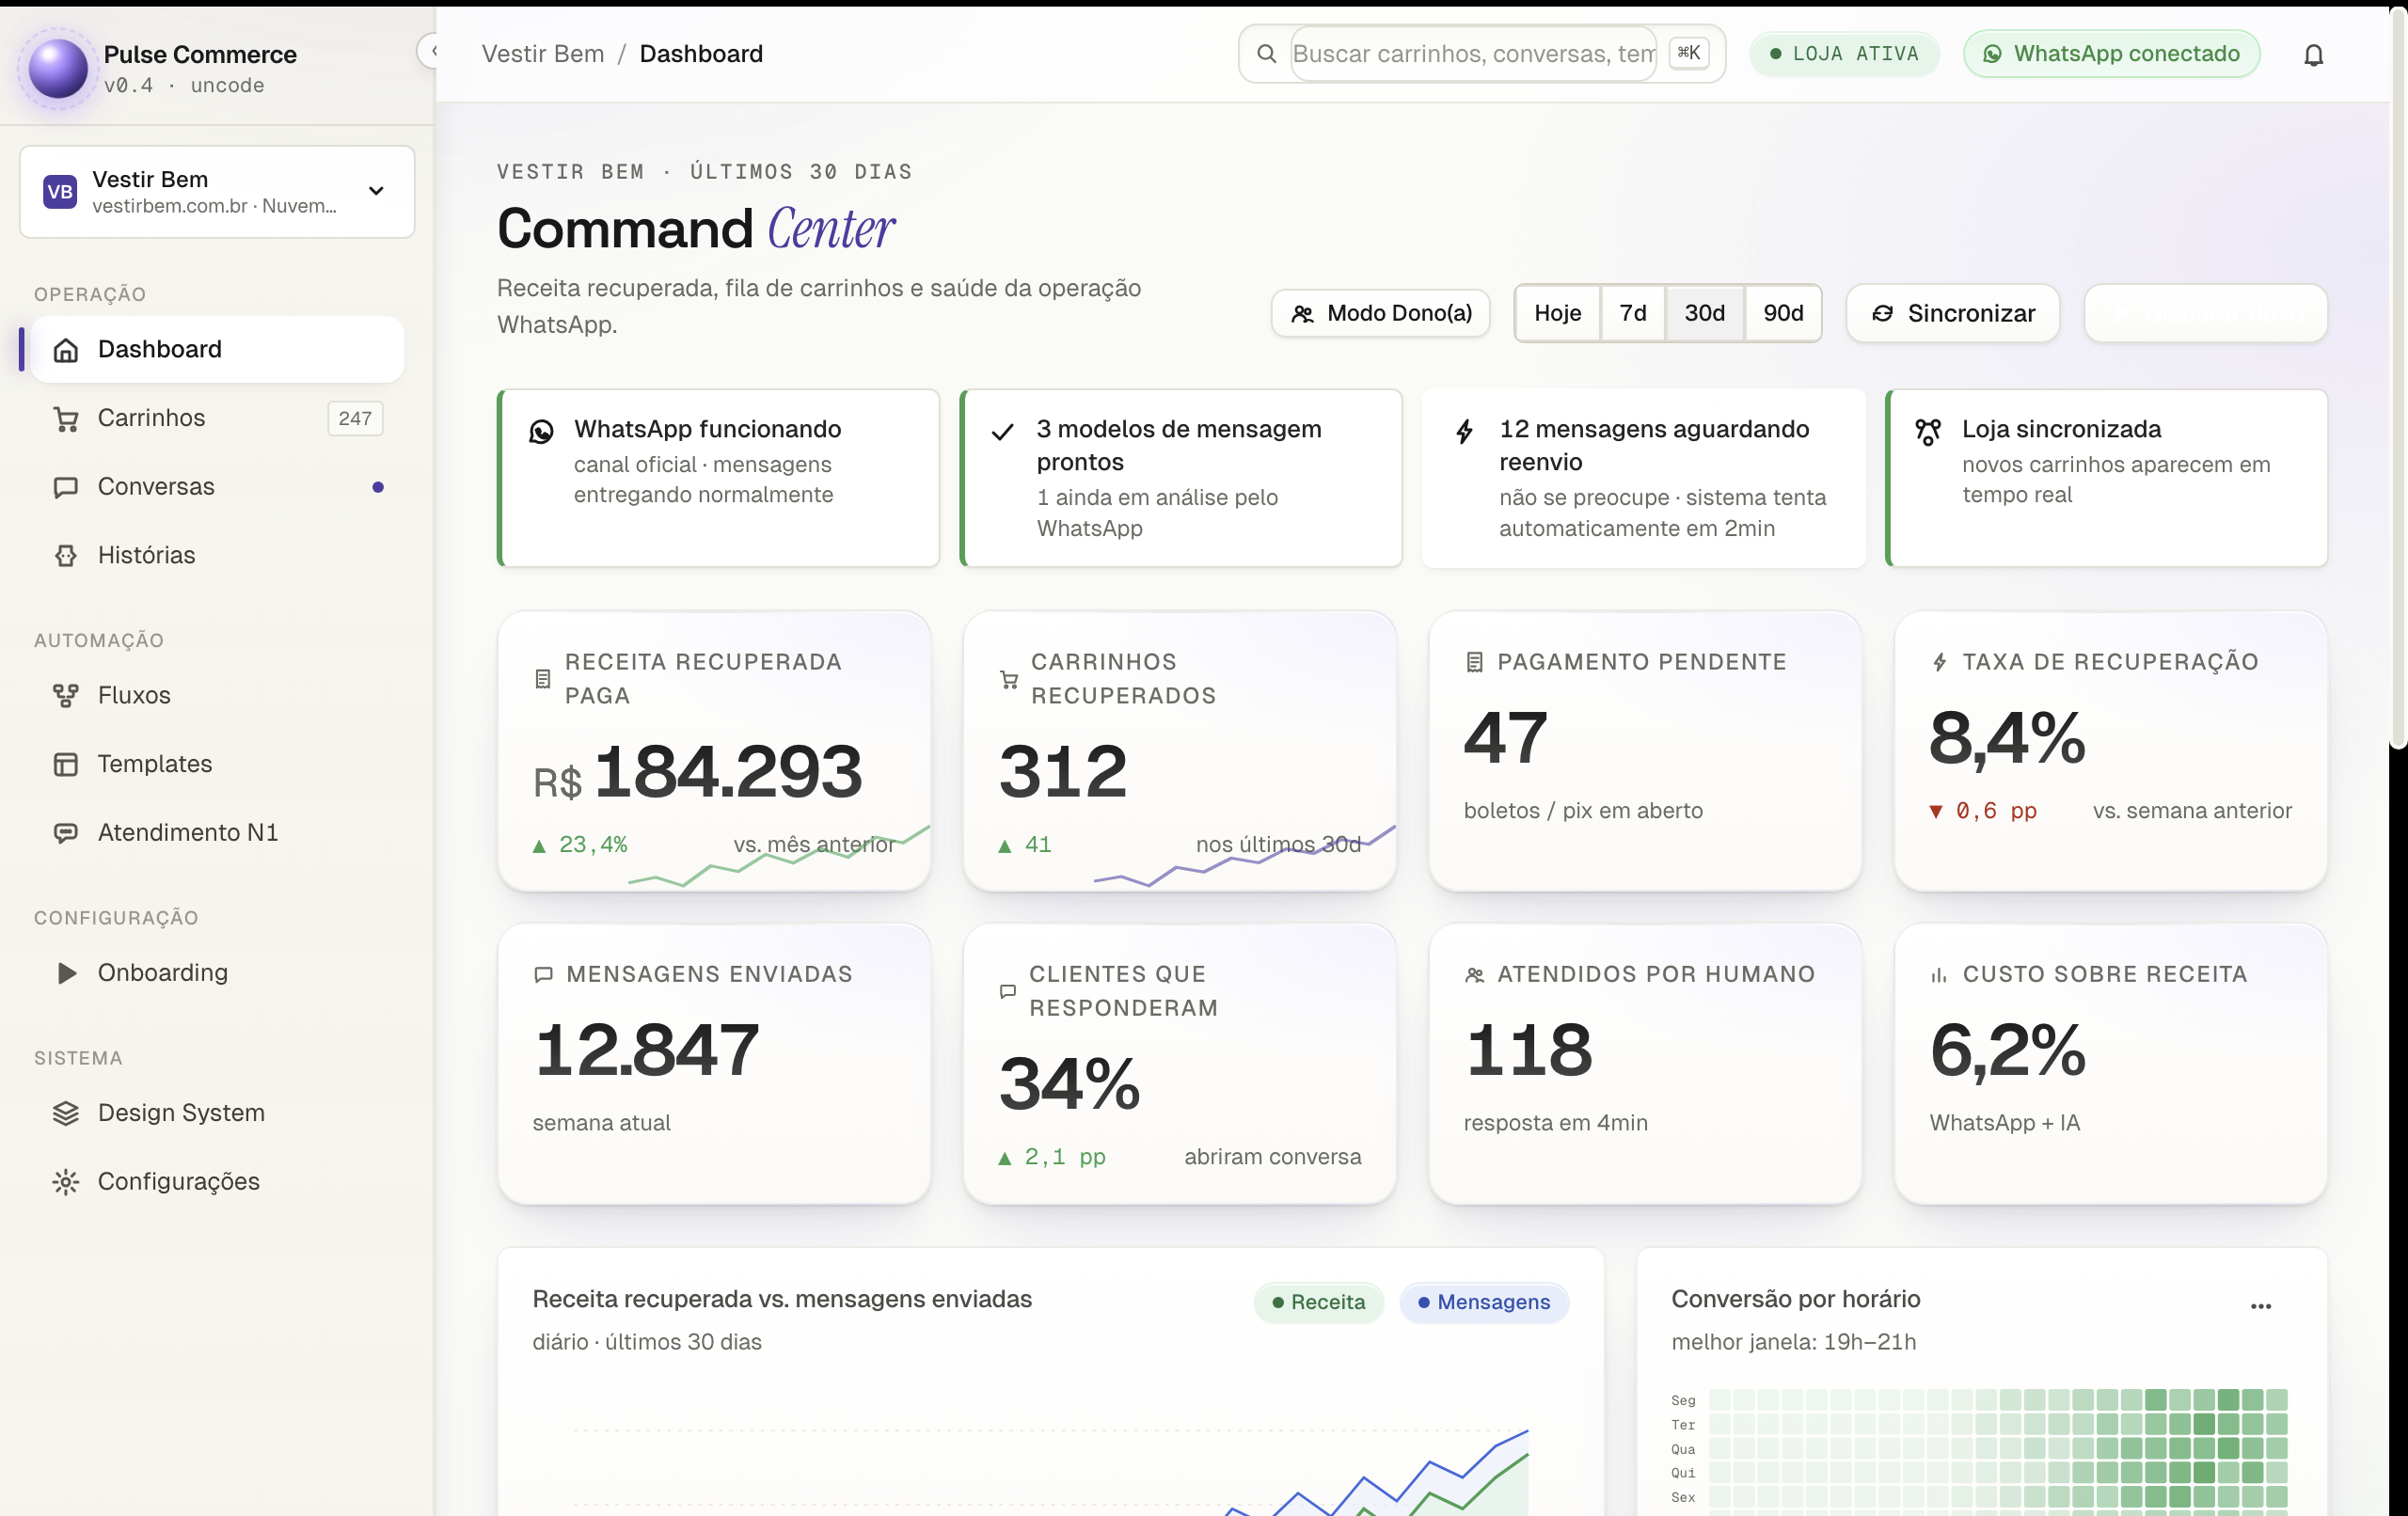
Task: Click the Templates layout icon
Action: coord(65,765)
